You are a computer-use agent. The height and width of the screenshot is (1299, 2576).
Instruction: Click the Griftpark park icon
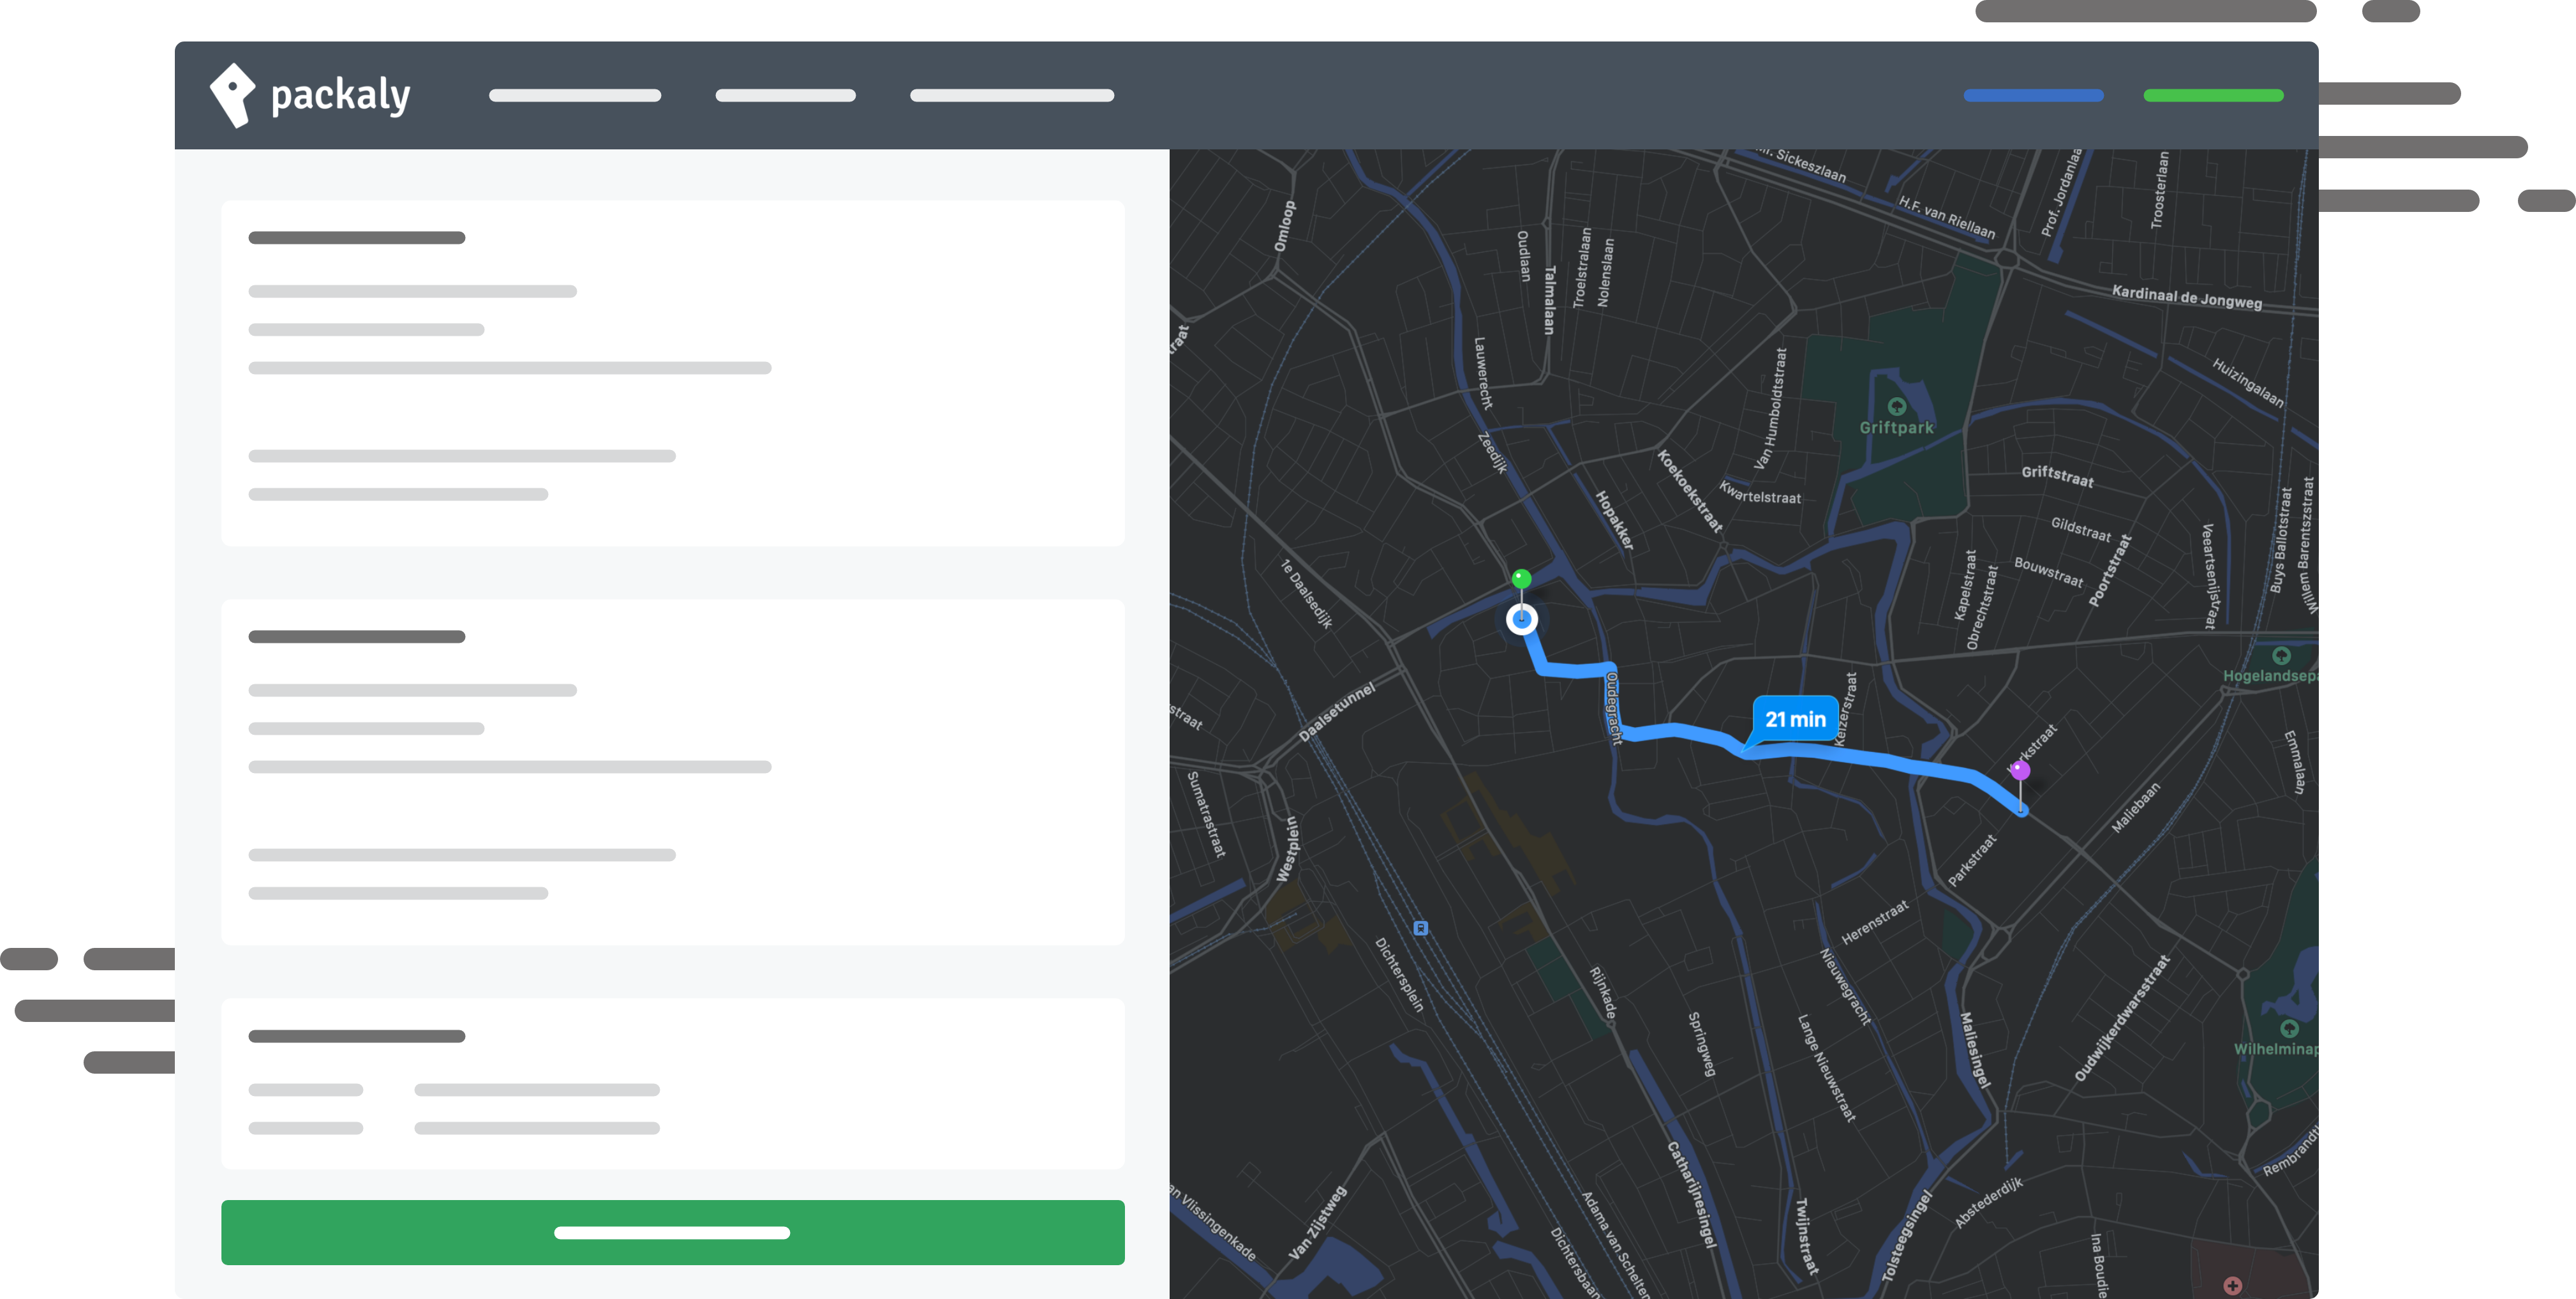tap(1896, 406)
